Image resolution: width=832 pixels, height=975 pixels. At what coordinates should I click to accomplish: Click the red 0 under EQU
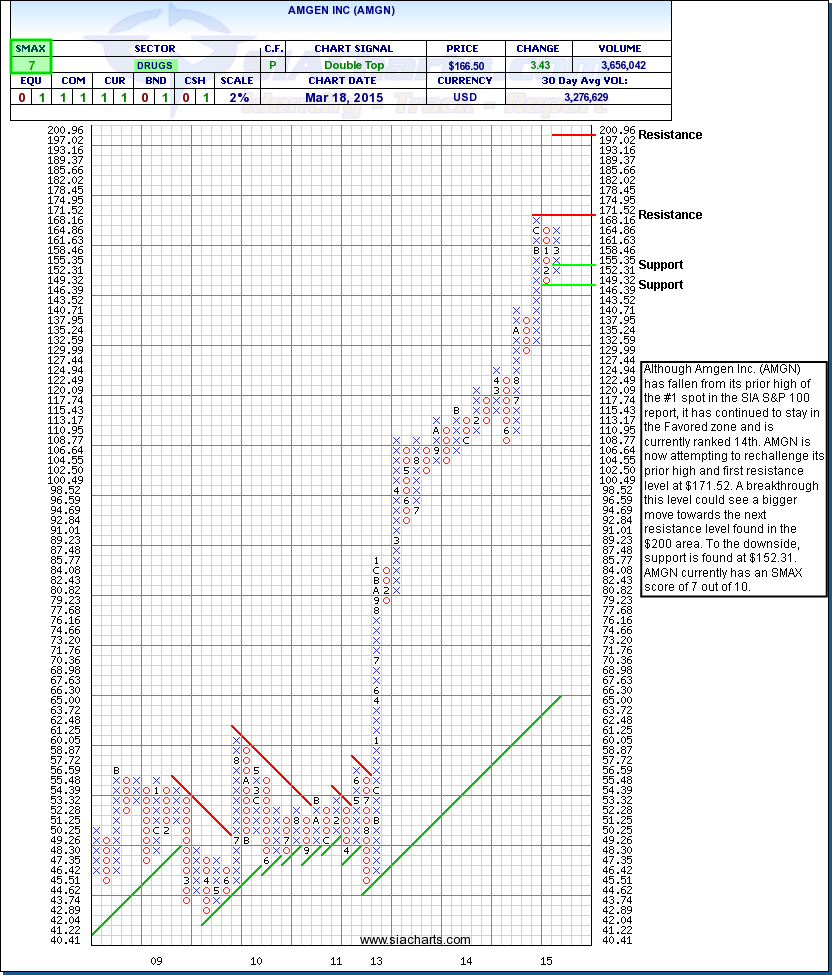(20, 97)
